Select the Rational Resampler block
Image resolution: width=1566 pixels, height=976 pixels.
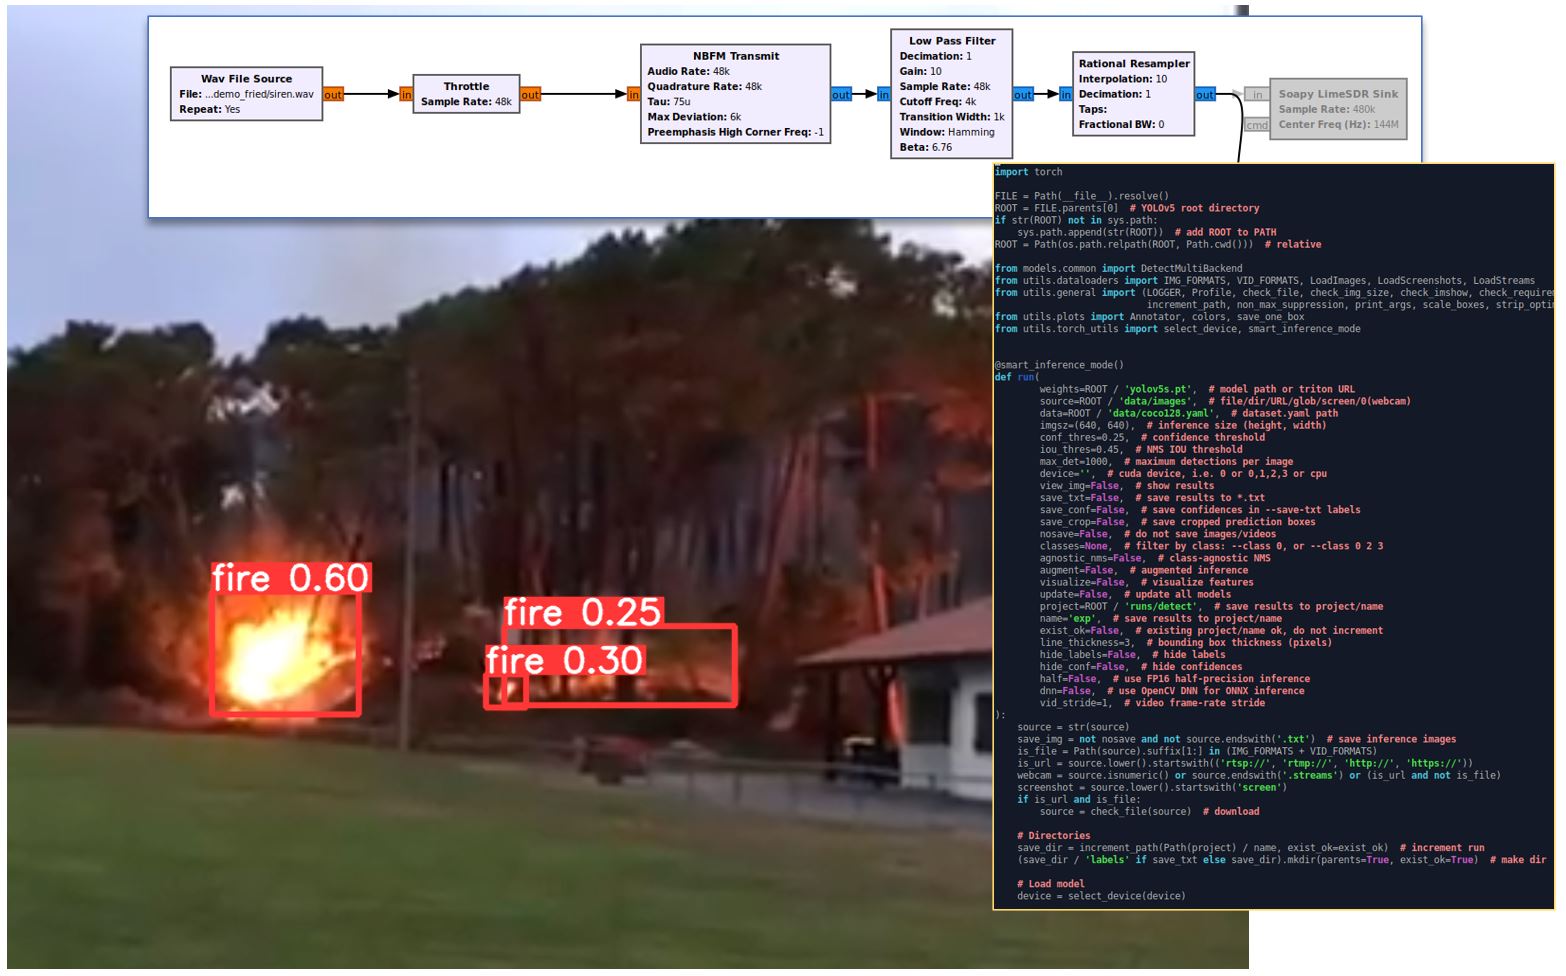[x=1133, y=94]
